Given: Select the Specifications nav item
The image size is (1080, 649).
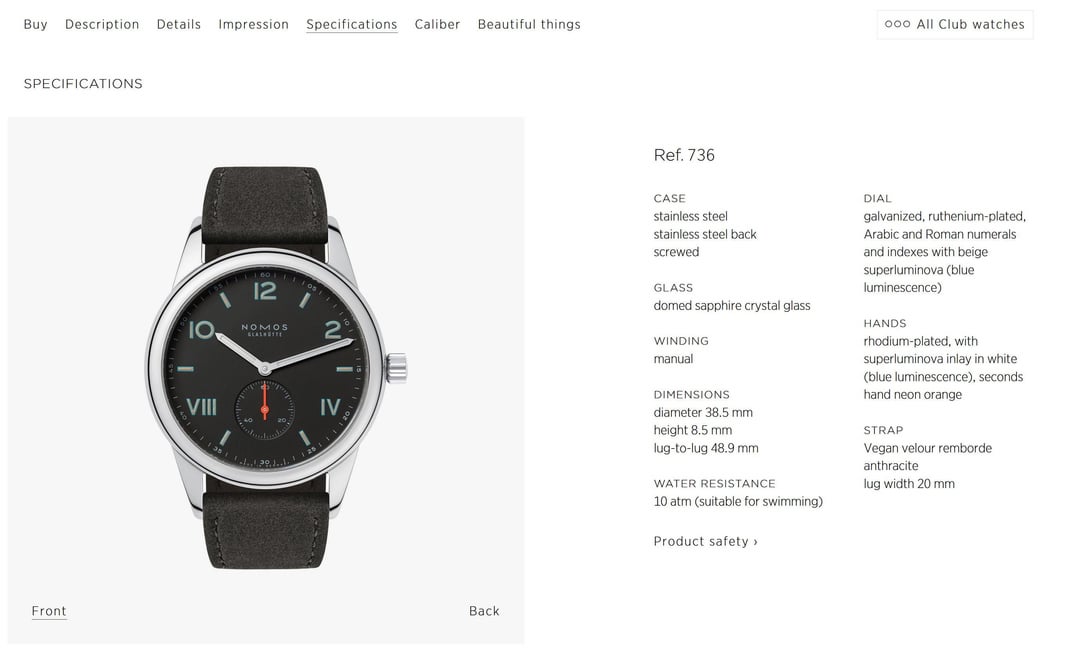Looking at the screenshot, I should click(352, 24).
